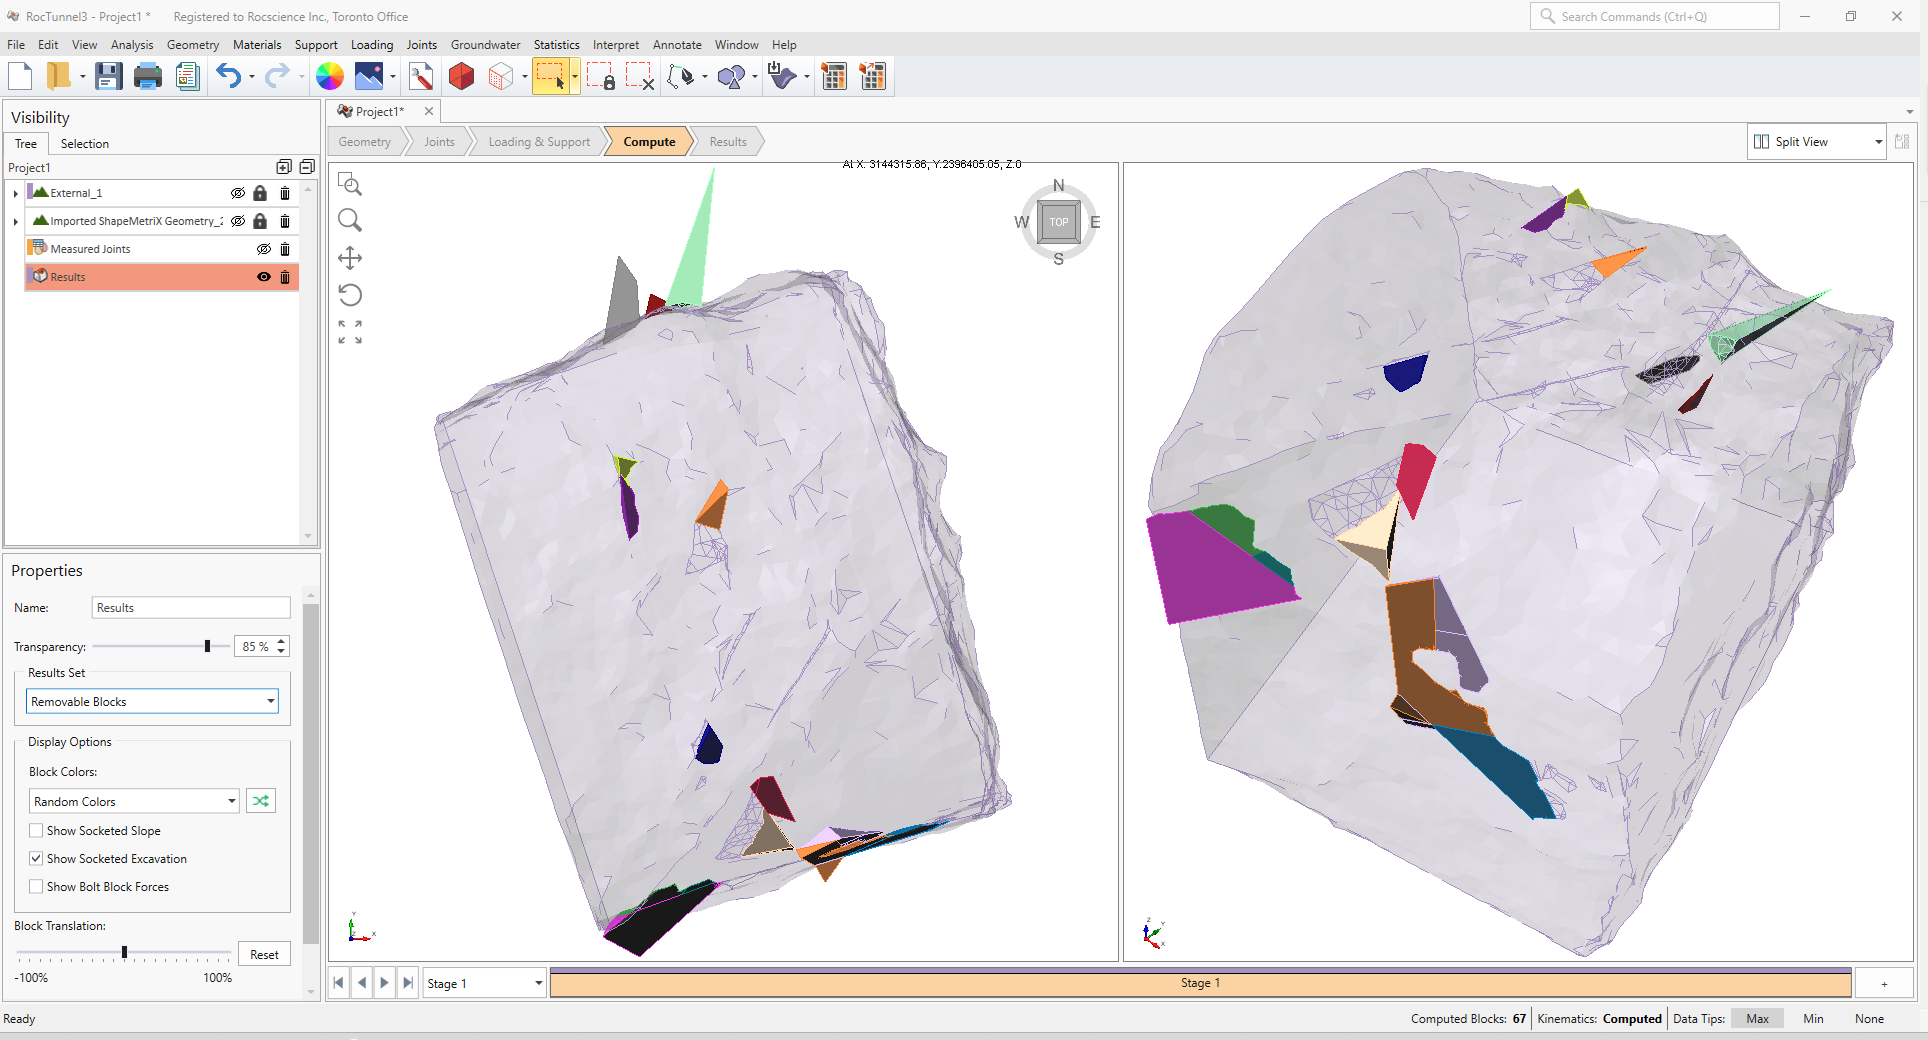
Task: Open the Stage 1 selector dropdown
Action: (485, 983)
